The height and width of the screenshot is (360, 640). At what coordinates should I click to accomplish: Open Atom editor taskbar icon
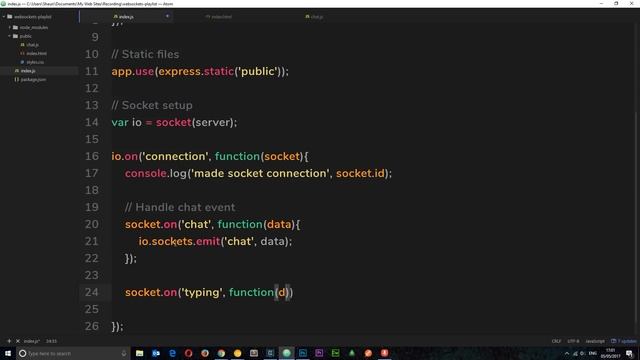287,353
